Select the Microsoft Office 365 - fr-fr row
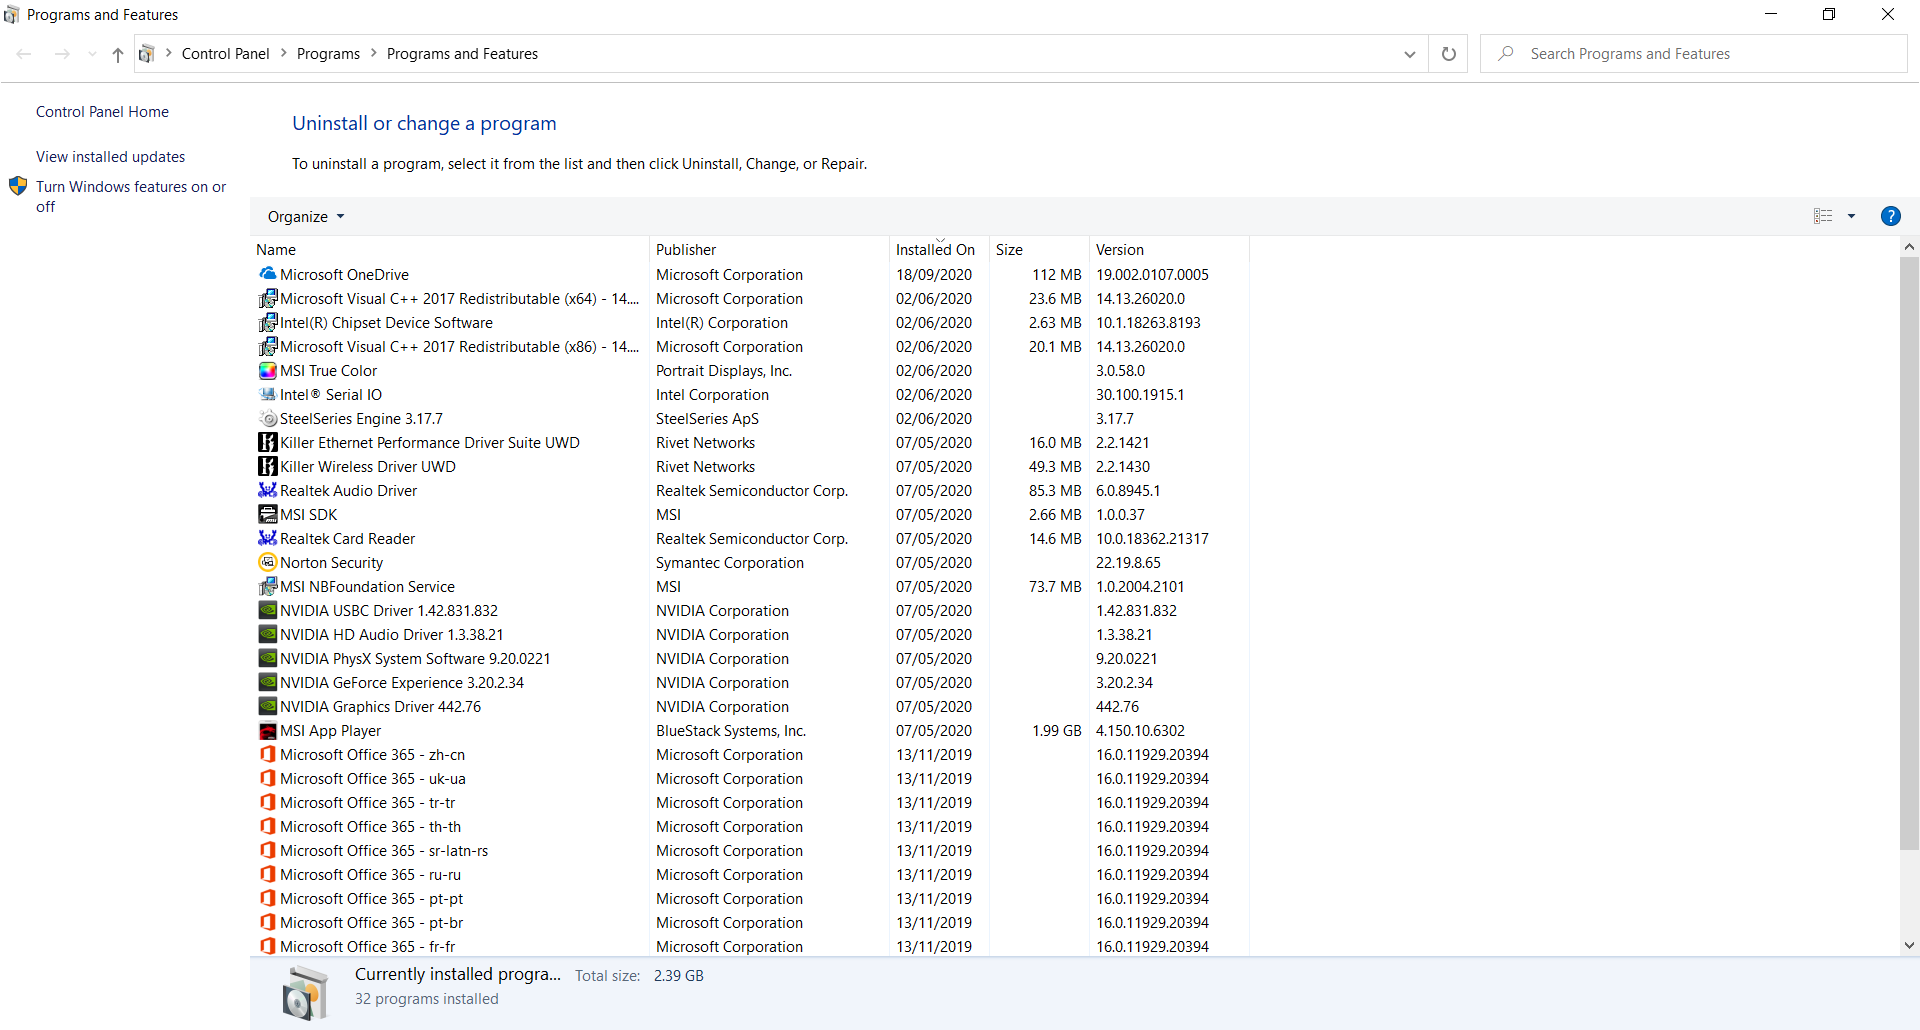Screen dimensions: 1920x1030 click(x=749, y=945)
